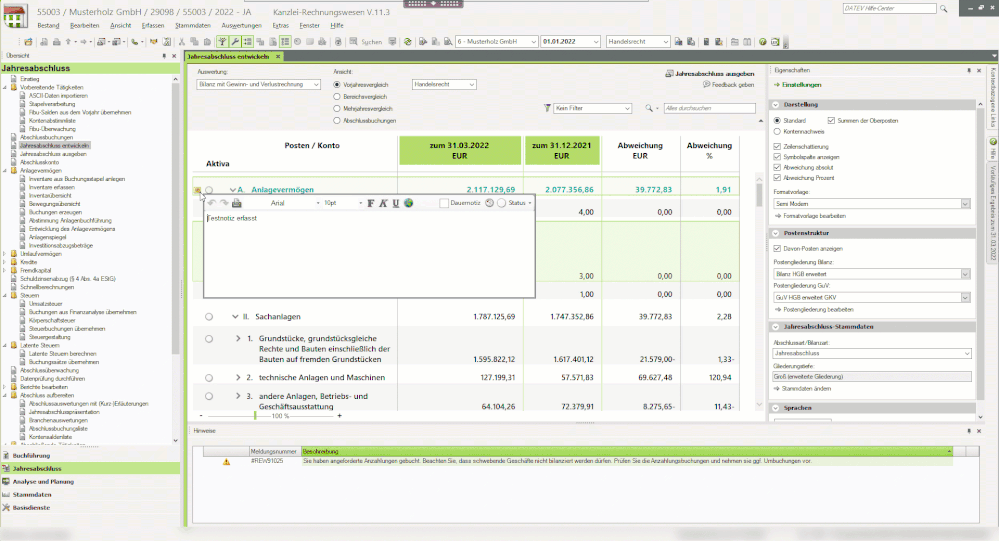999x541 pixels.
Task: Collapse the A. Anlagevermögen row
Action: pos(233,190)
